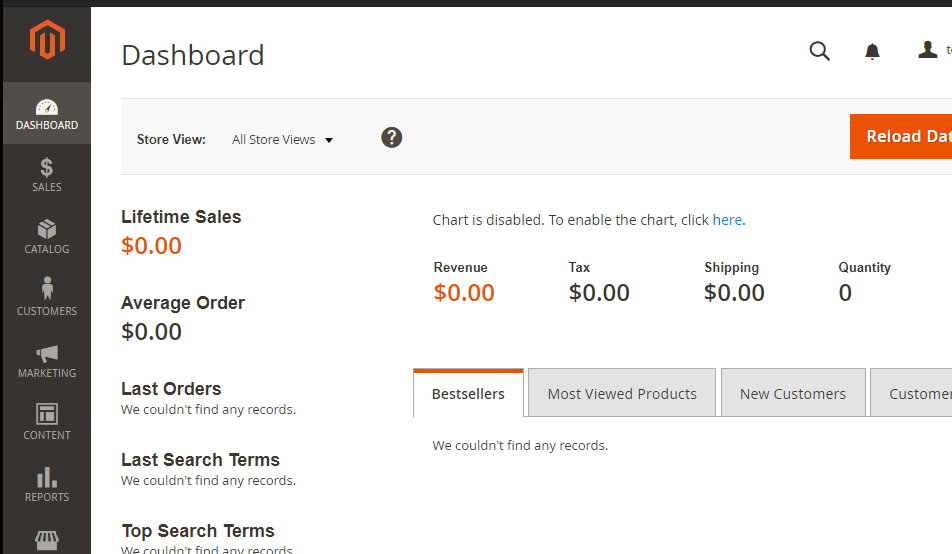Click the Magento logo icon

point(47,41)
